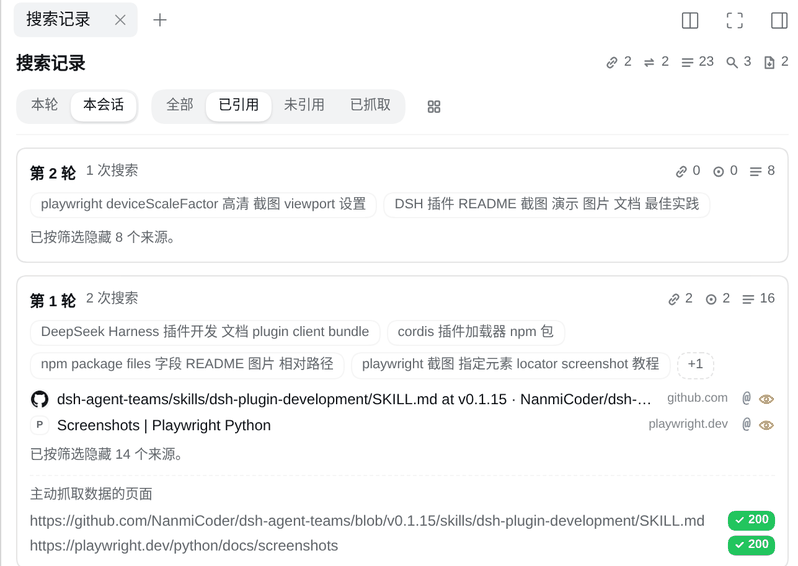Viewport: 798px width, 566px height.
Task: Click the P favicon of Playwright result
Action: [40, 424]
